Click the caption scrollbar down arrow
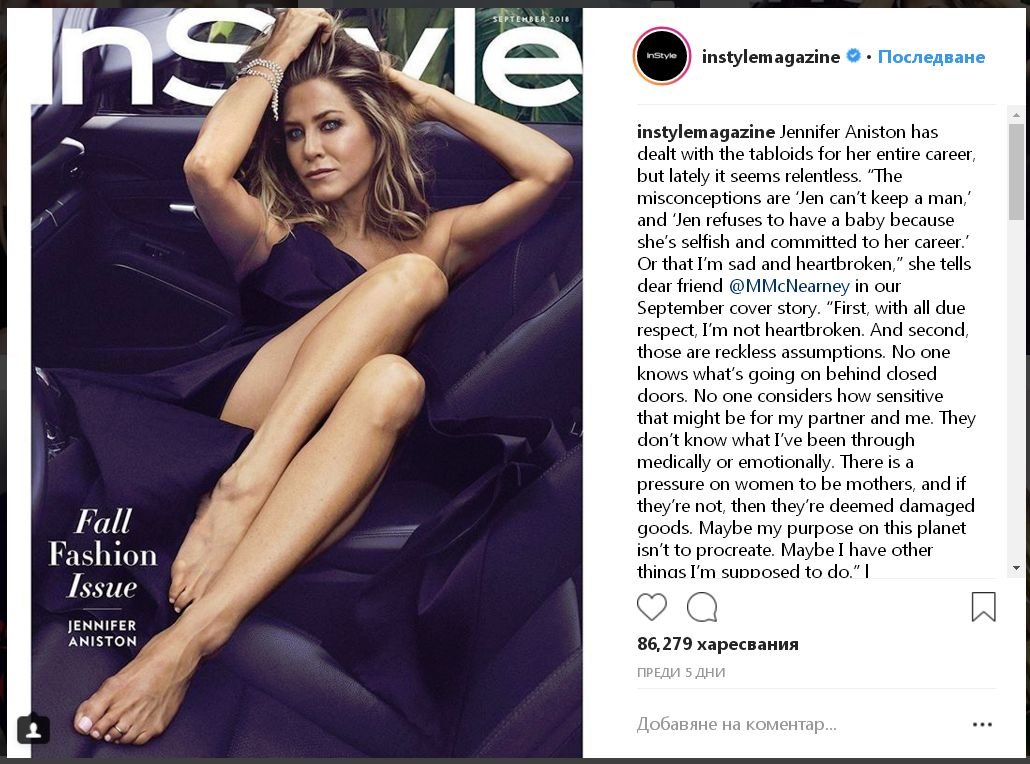1030x764 pixels. [x=1016, y=568]
